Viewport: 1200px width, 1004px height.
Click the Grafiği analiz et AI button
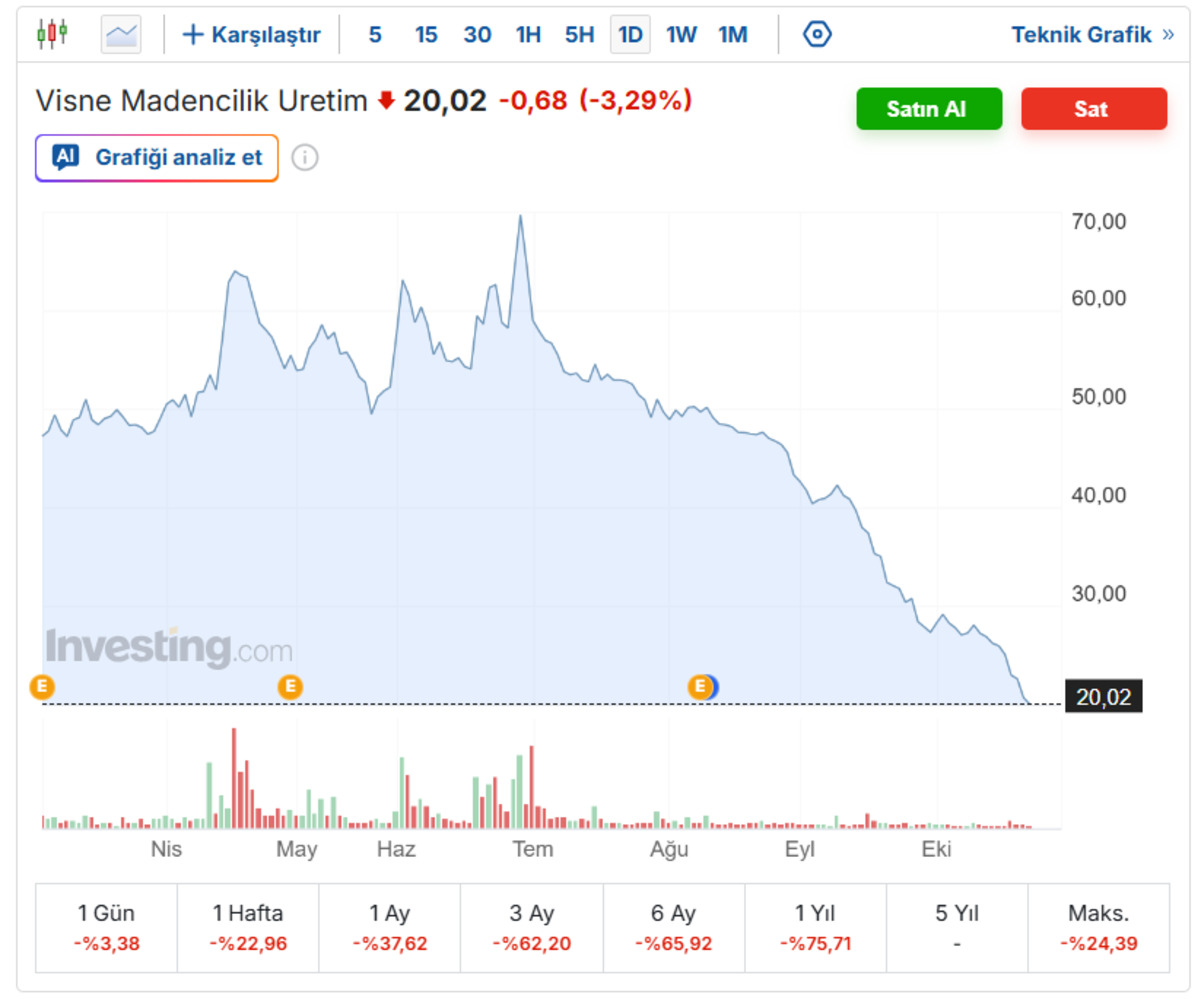pos(157,157)
